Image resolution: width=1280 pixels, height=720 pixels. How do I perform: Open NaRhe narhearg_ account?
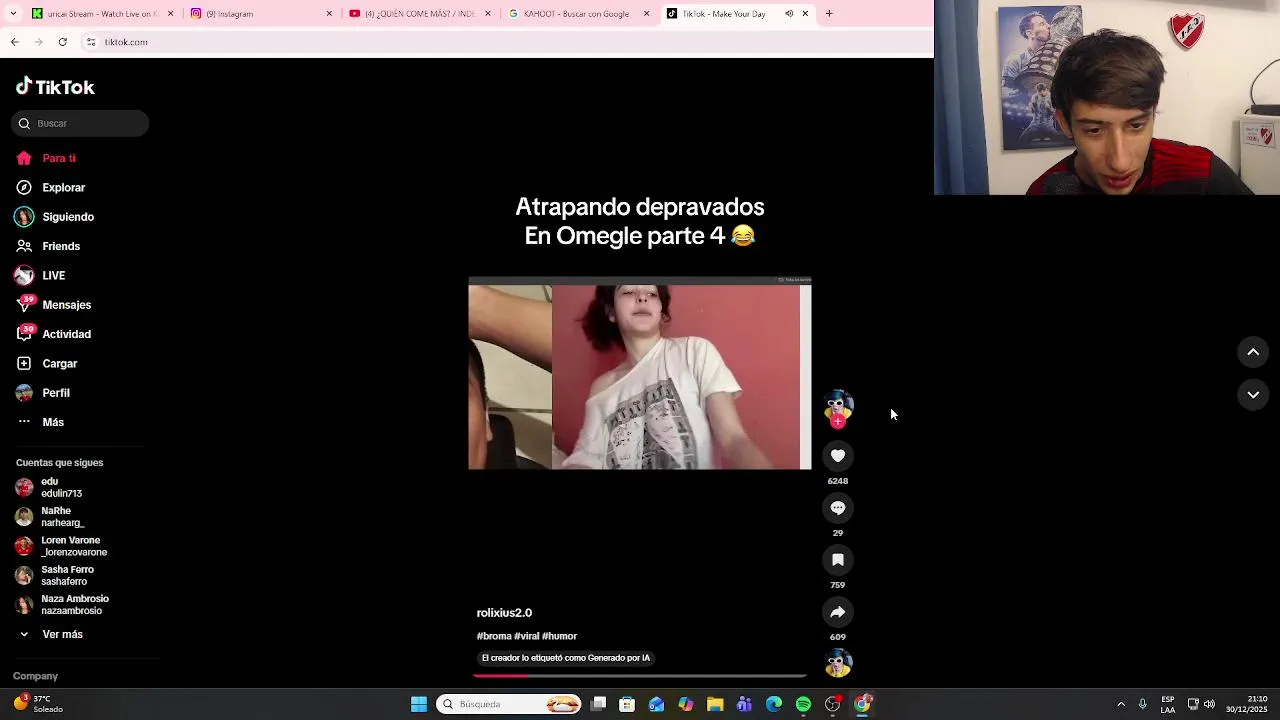coord(51,516)
